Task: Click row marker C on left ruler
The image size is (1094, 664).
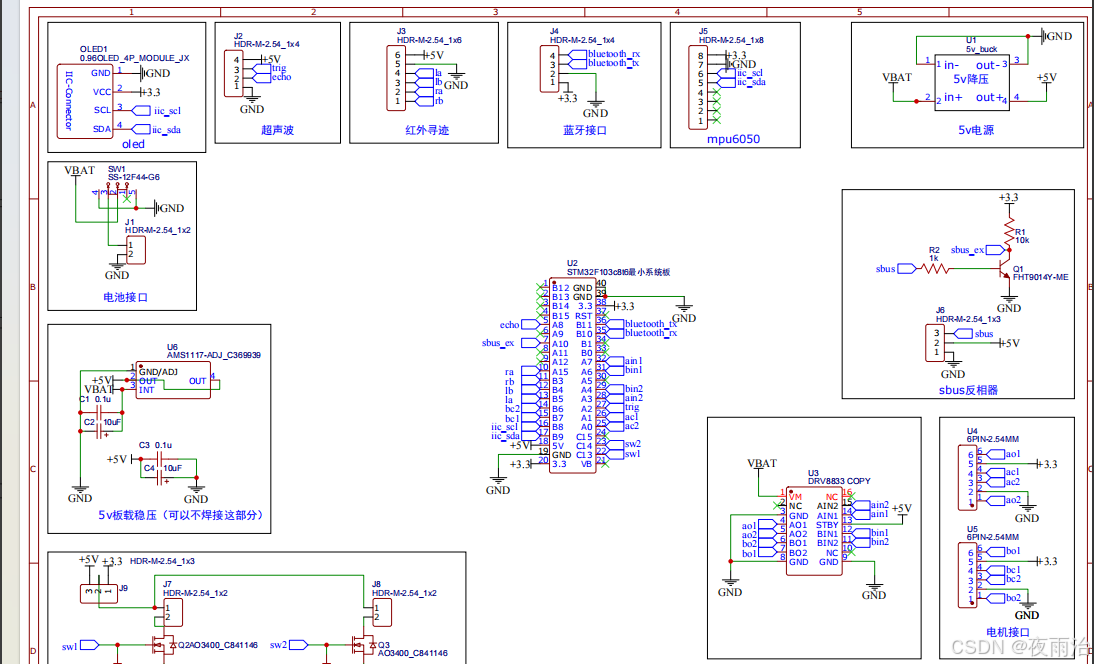Action: click(32, 469)
